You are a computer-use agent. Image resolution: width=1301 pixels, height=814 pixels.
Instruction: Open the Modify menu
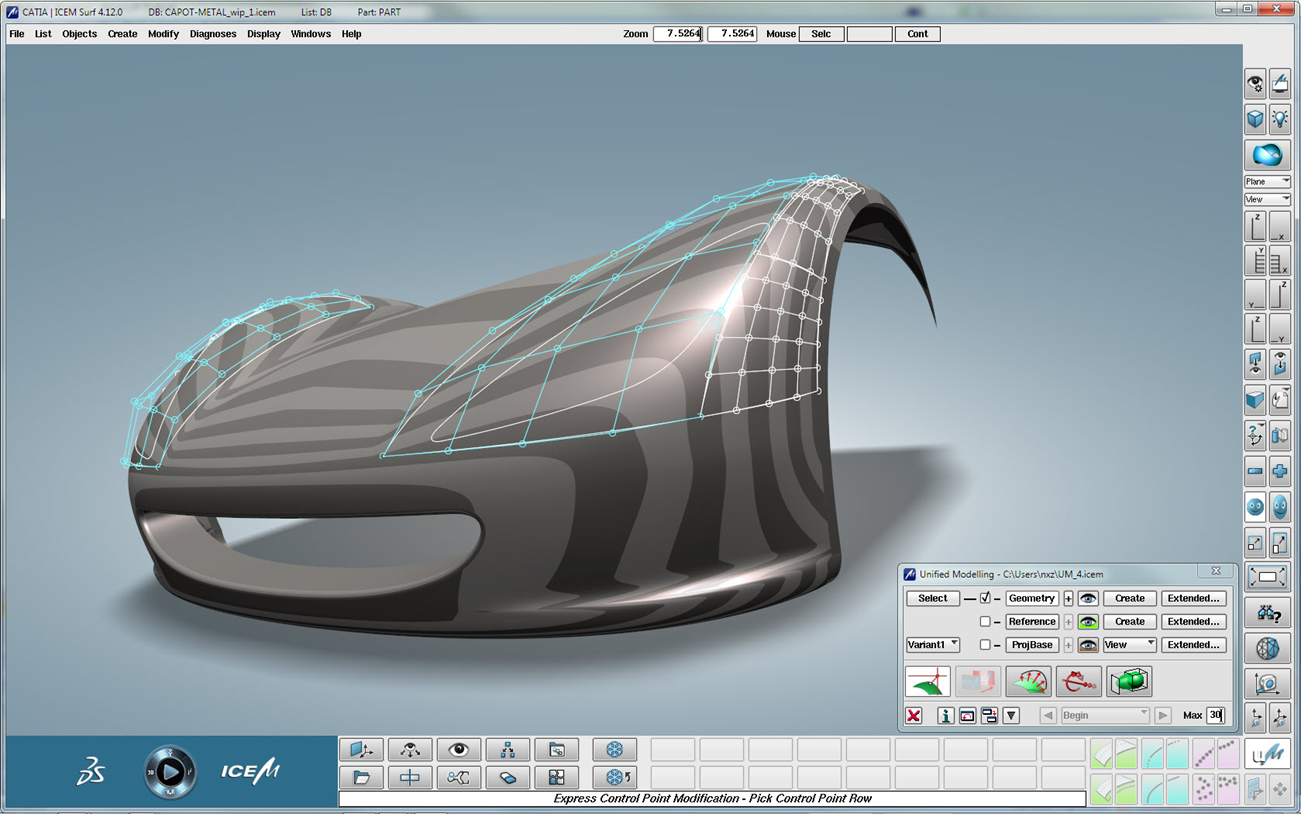162,33
